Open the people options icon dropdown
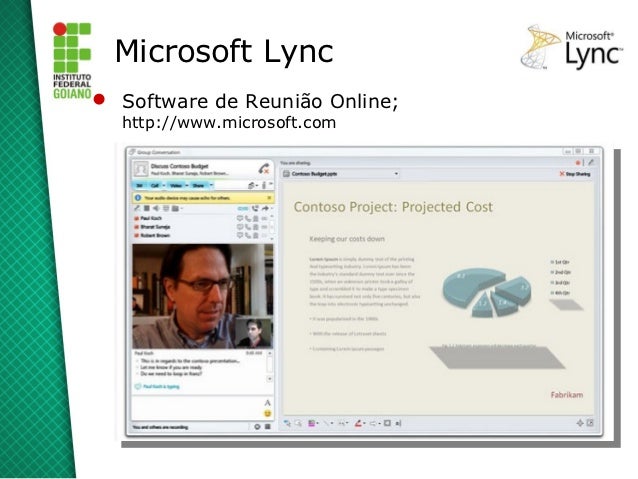 coord(253,186)
